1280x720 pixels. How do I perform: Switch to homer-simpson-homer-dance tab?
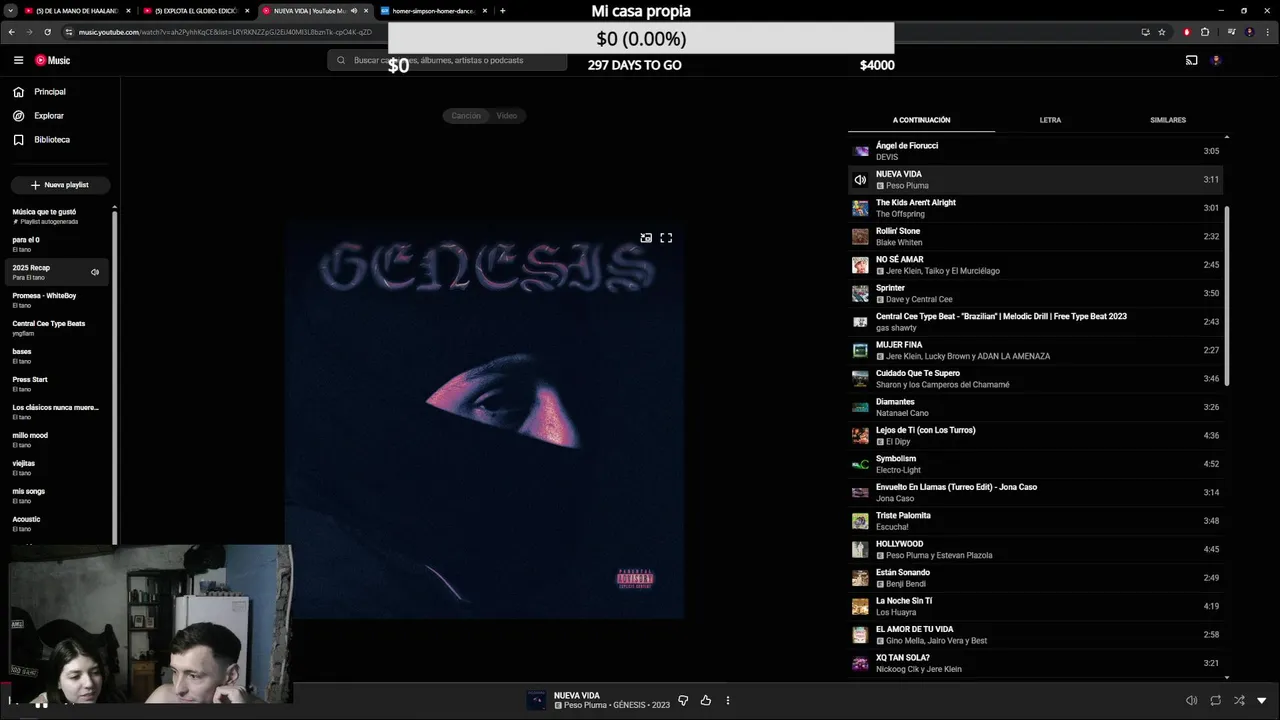[434, 11]
